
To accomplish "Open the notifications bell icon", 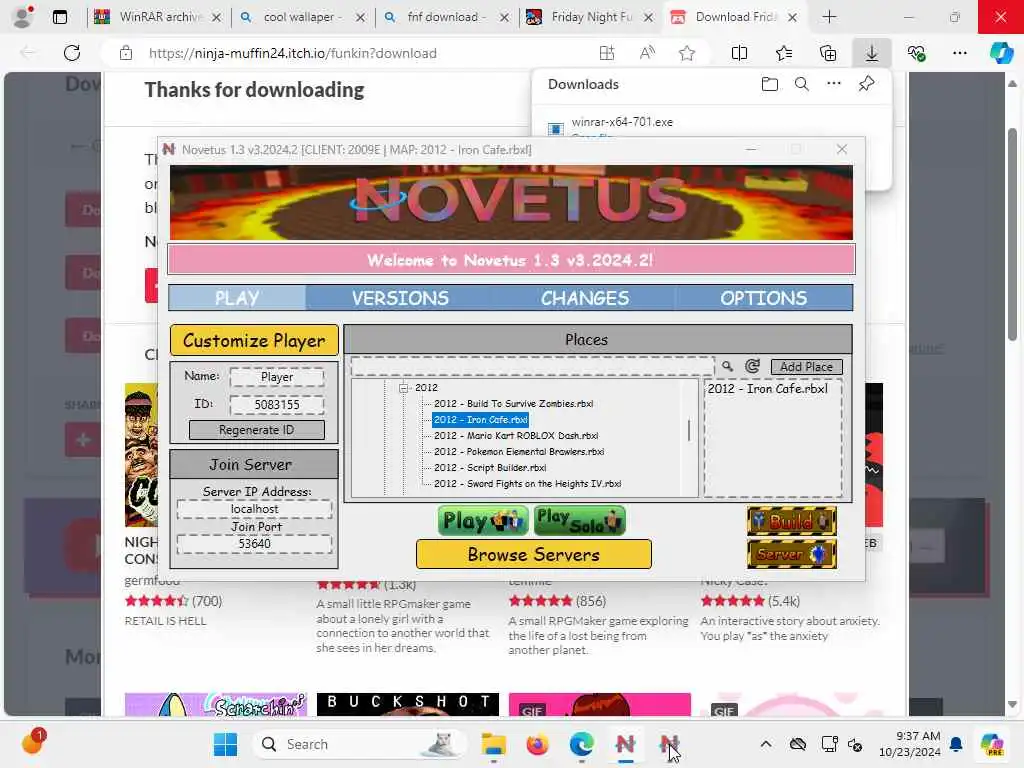I will 956,744.
